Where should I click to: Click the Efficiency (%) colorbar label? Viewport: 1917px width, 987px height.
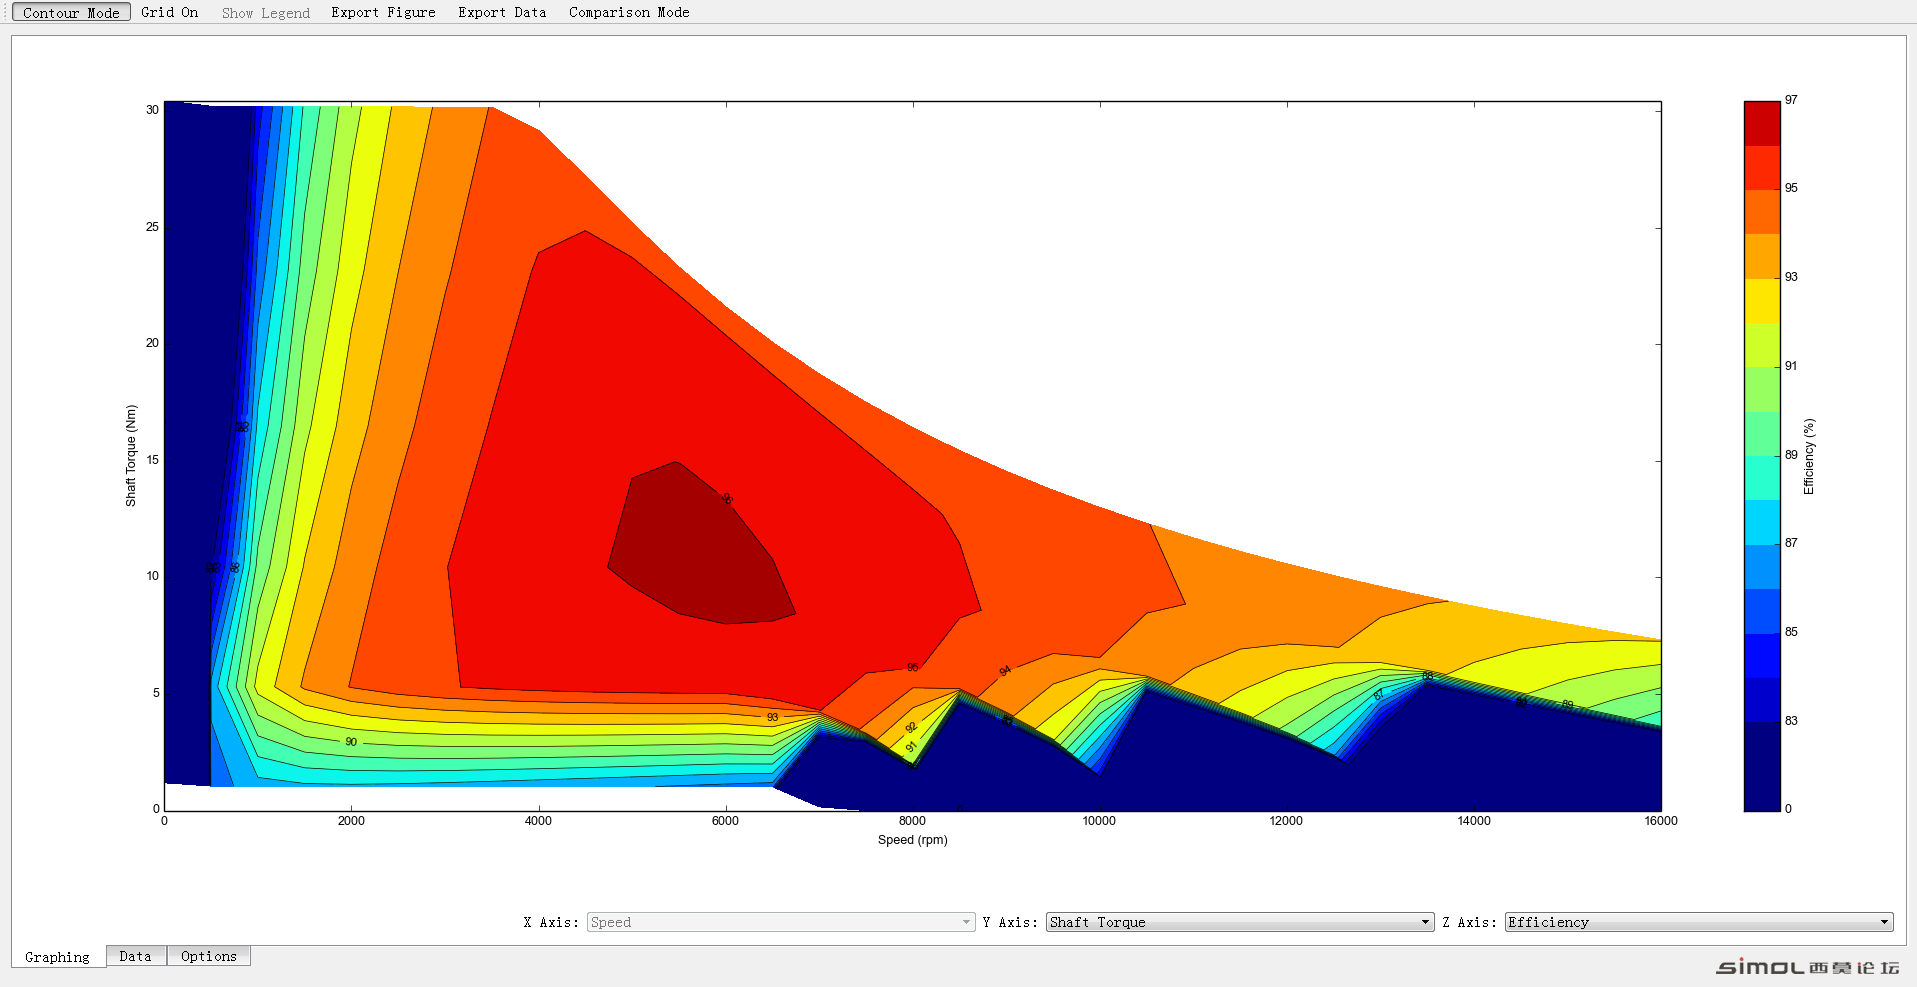[x=1808, y=456]
